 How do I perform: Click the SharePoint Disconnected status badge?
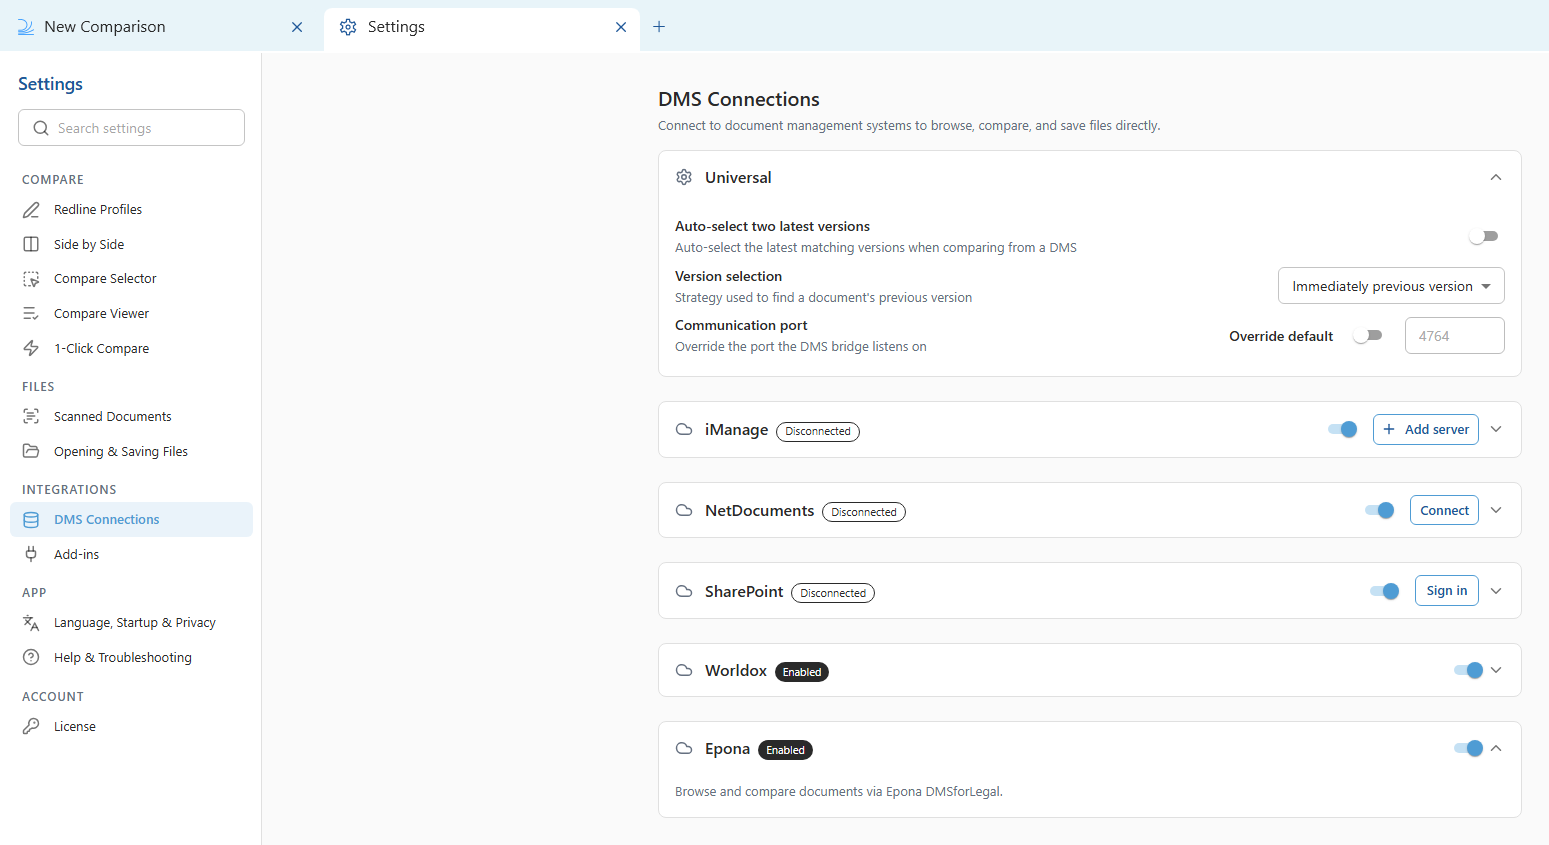tap(833, 593)
